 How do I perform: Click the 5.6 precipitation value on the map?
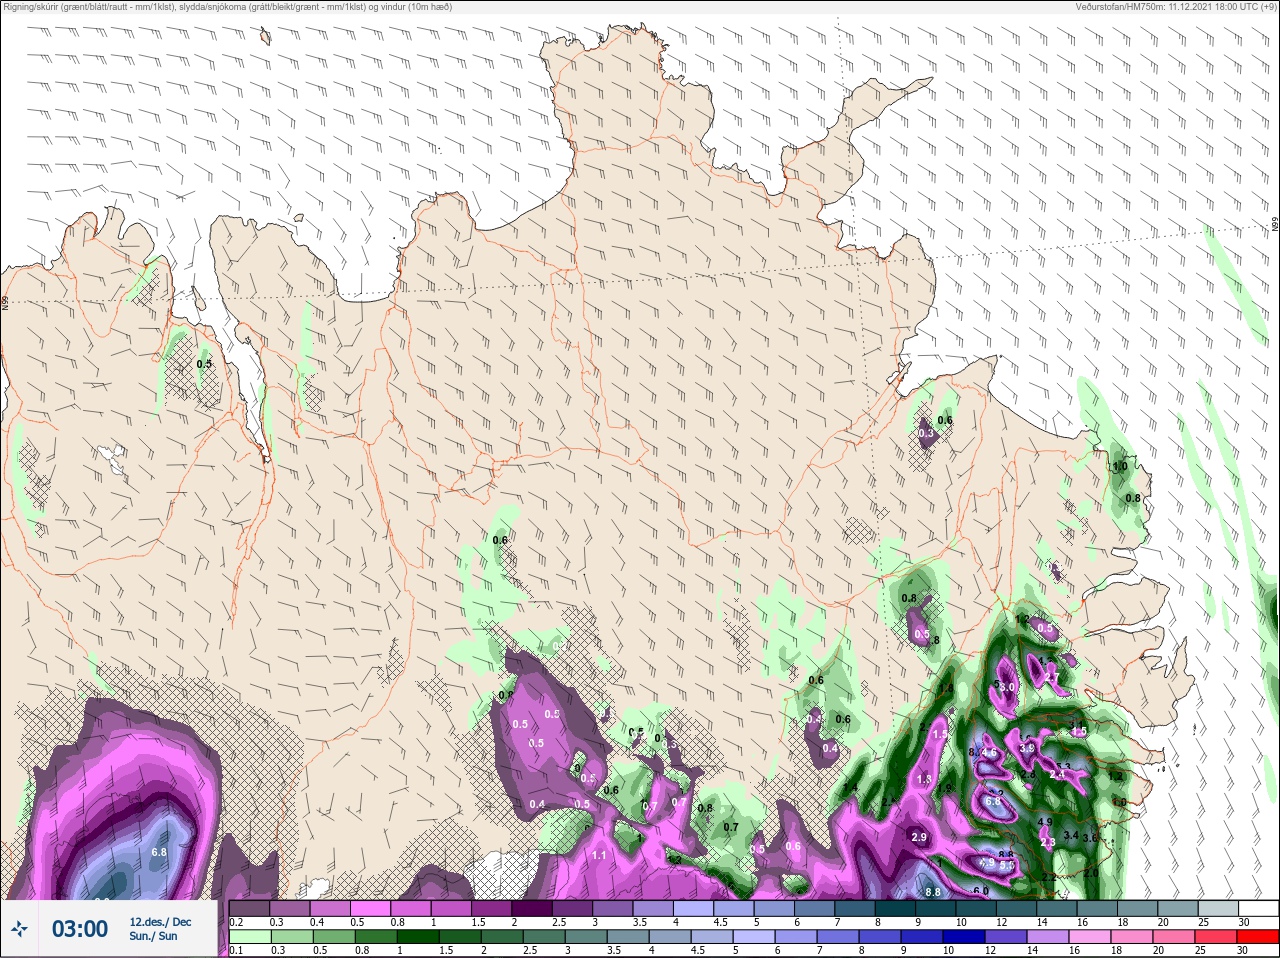[1007, 866]
